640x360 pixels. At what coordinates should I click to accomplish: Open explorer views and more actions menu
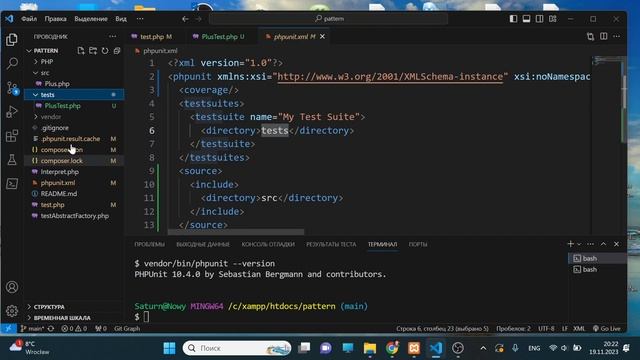pos(112,36)
